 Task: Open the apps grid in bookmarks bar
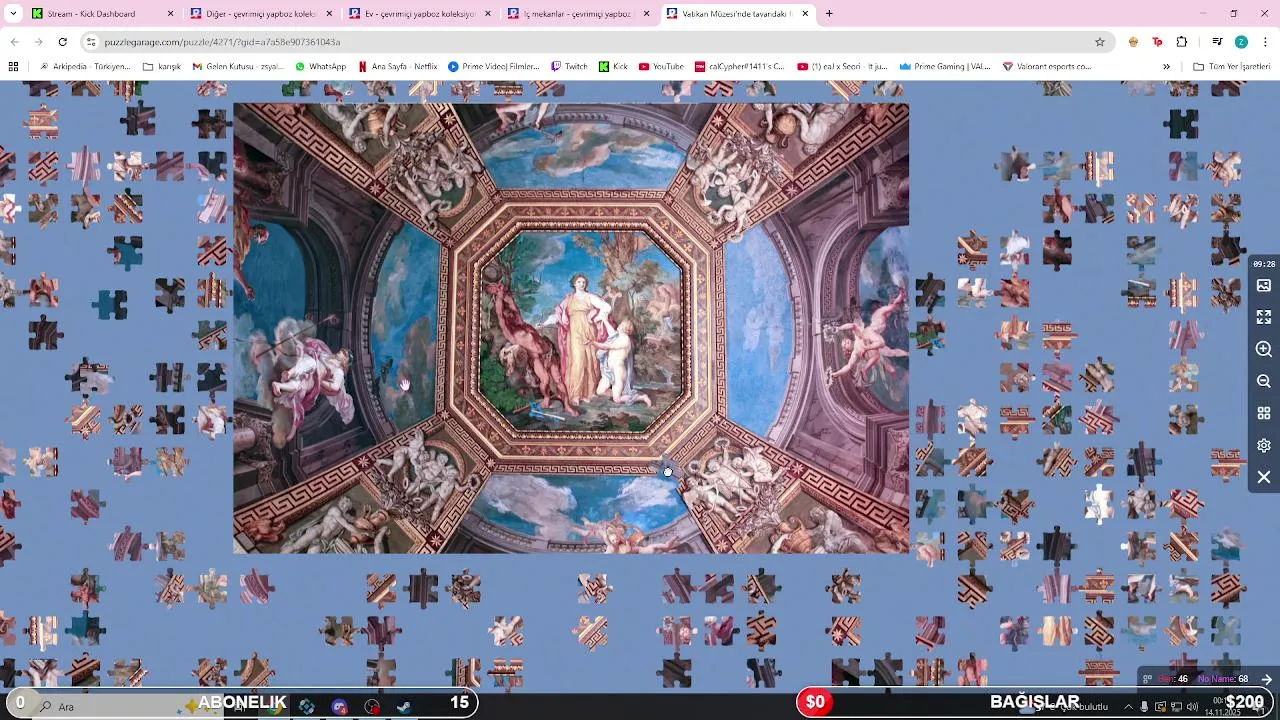13,67
